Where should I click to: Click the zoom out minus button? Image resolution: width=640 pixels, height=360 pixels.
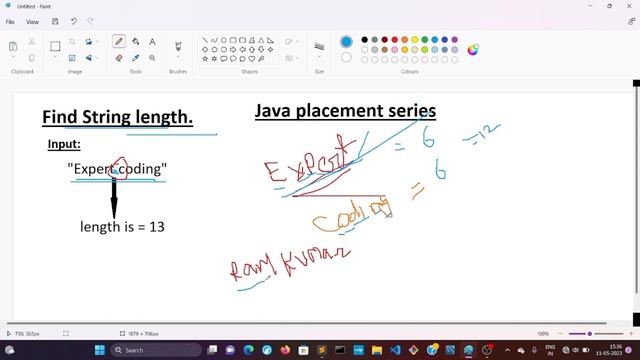[x=560, y=334]
